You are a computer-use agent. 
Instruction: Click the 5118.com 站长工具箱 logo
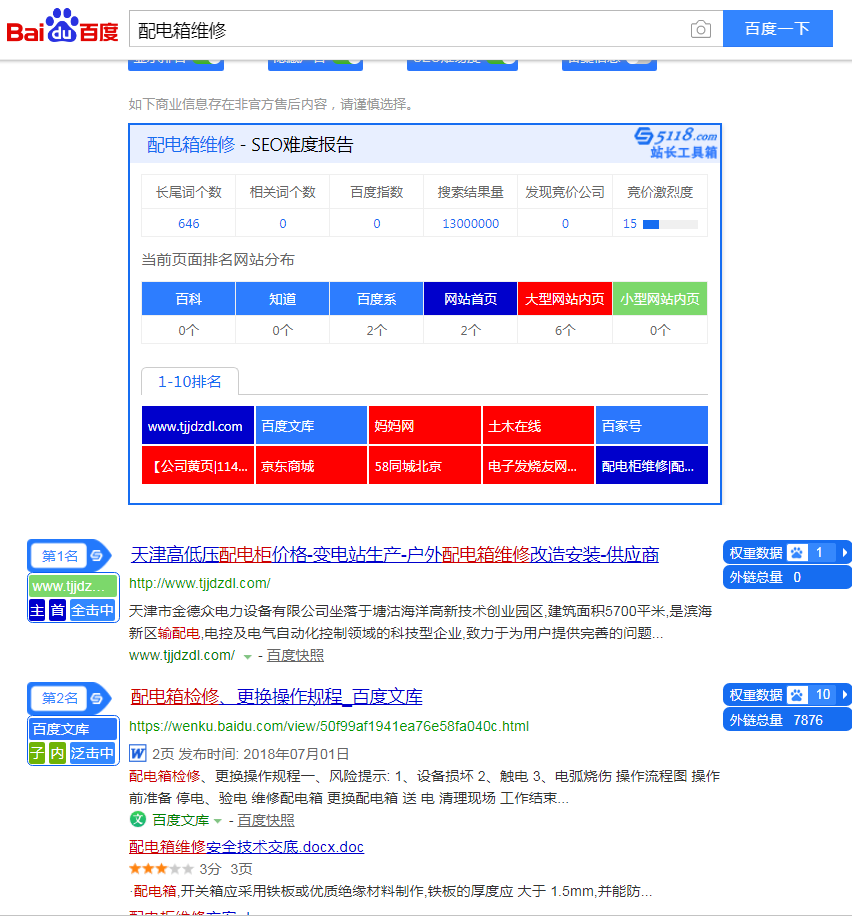(676, 143)
